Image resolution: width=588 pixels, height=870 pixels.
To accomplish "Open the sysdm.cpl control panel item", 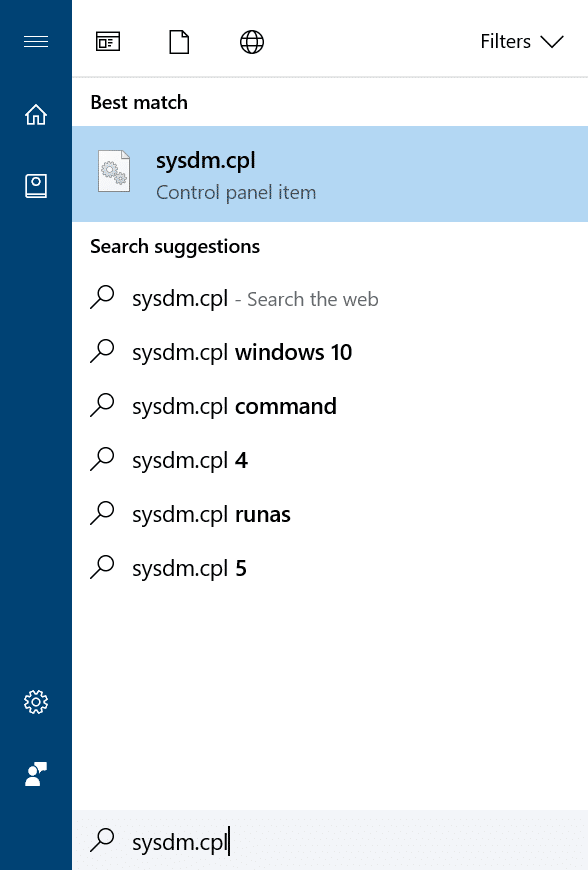I will (x=330, y=174).
